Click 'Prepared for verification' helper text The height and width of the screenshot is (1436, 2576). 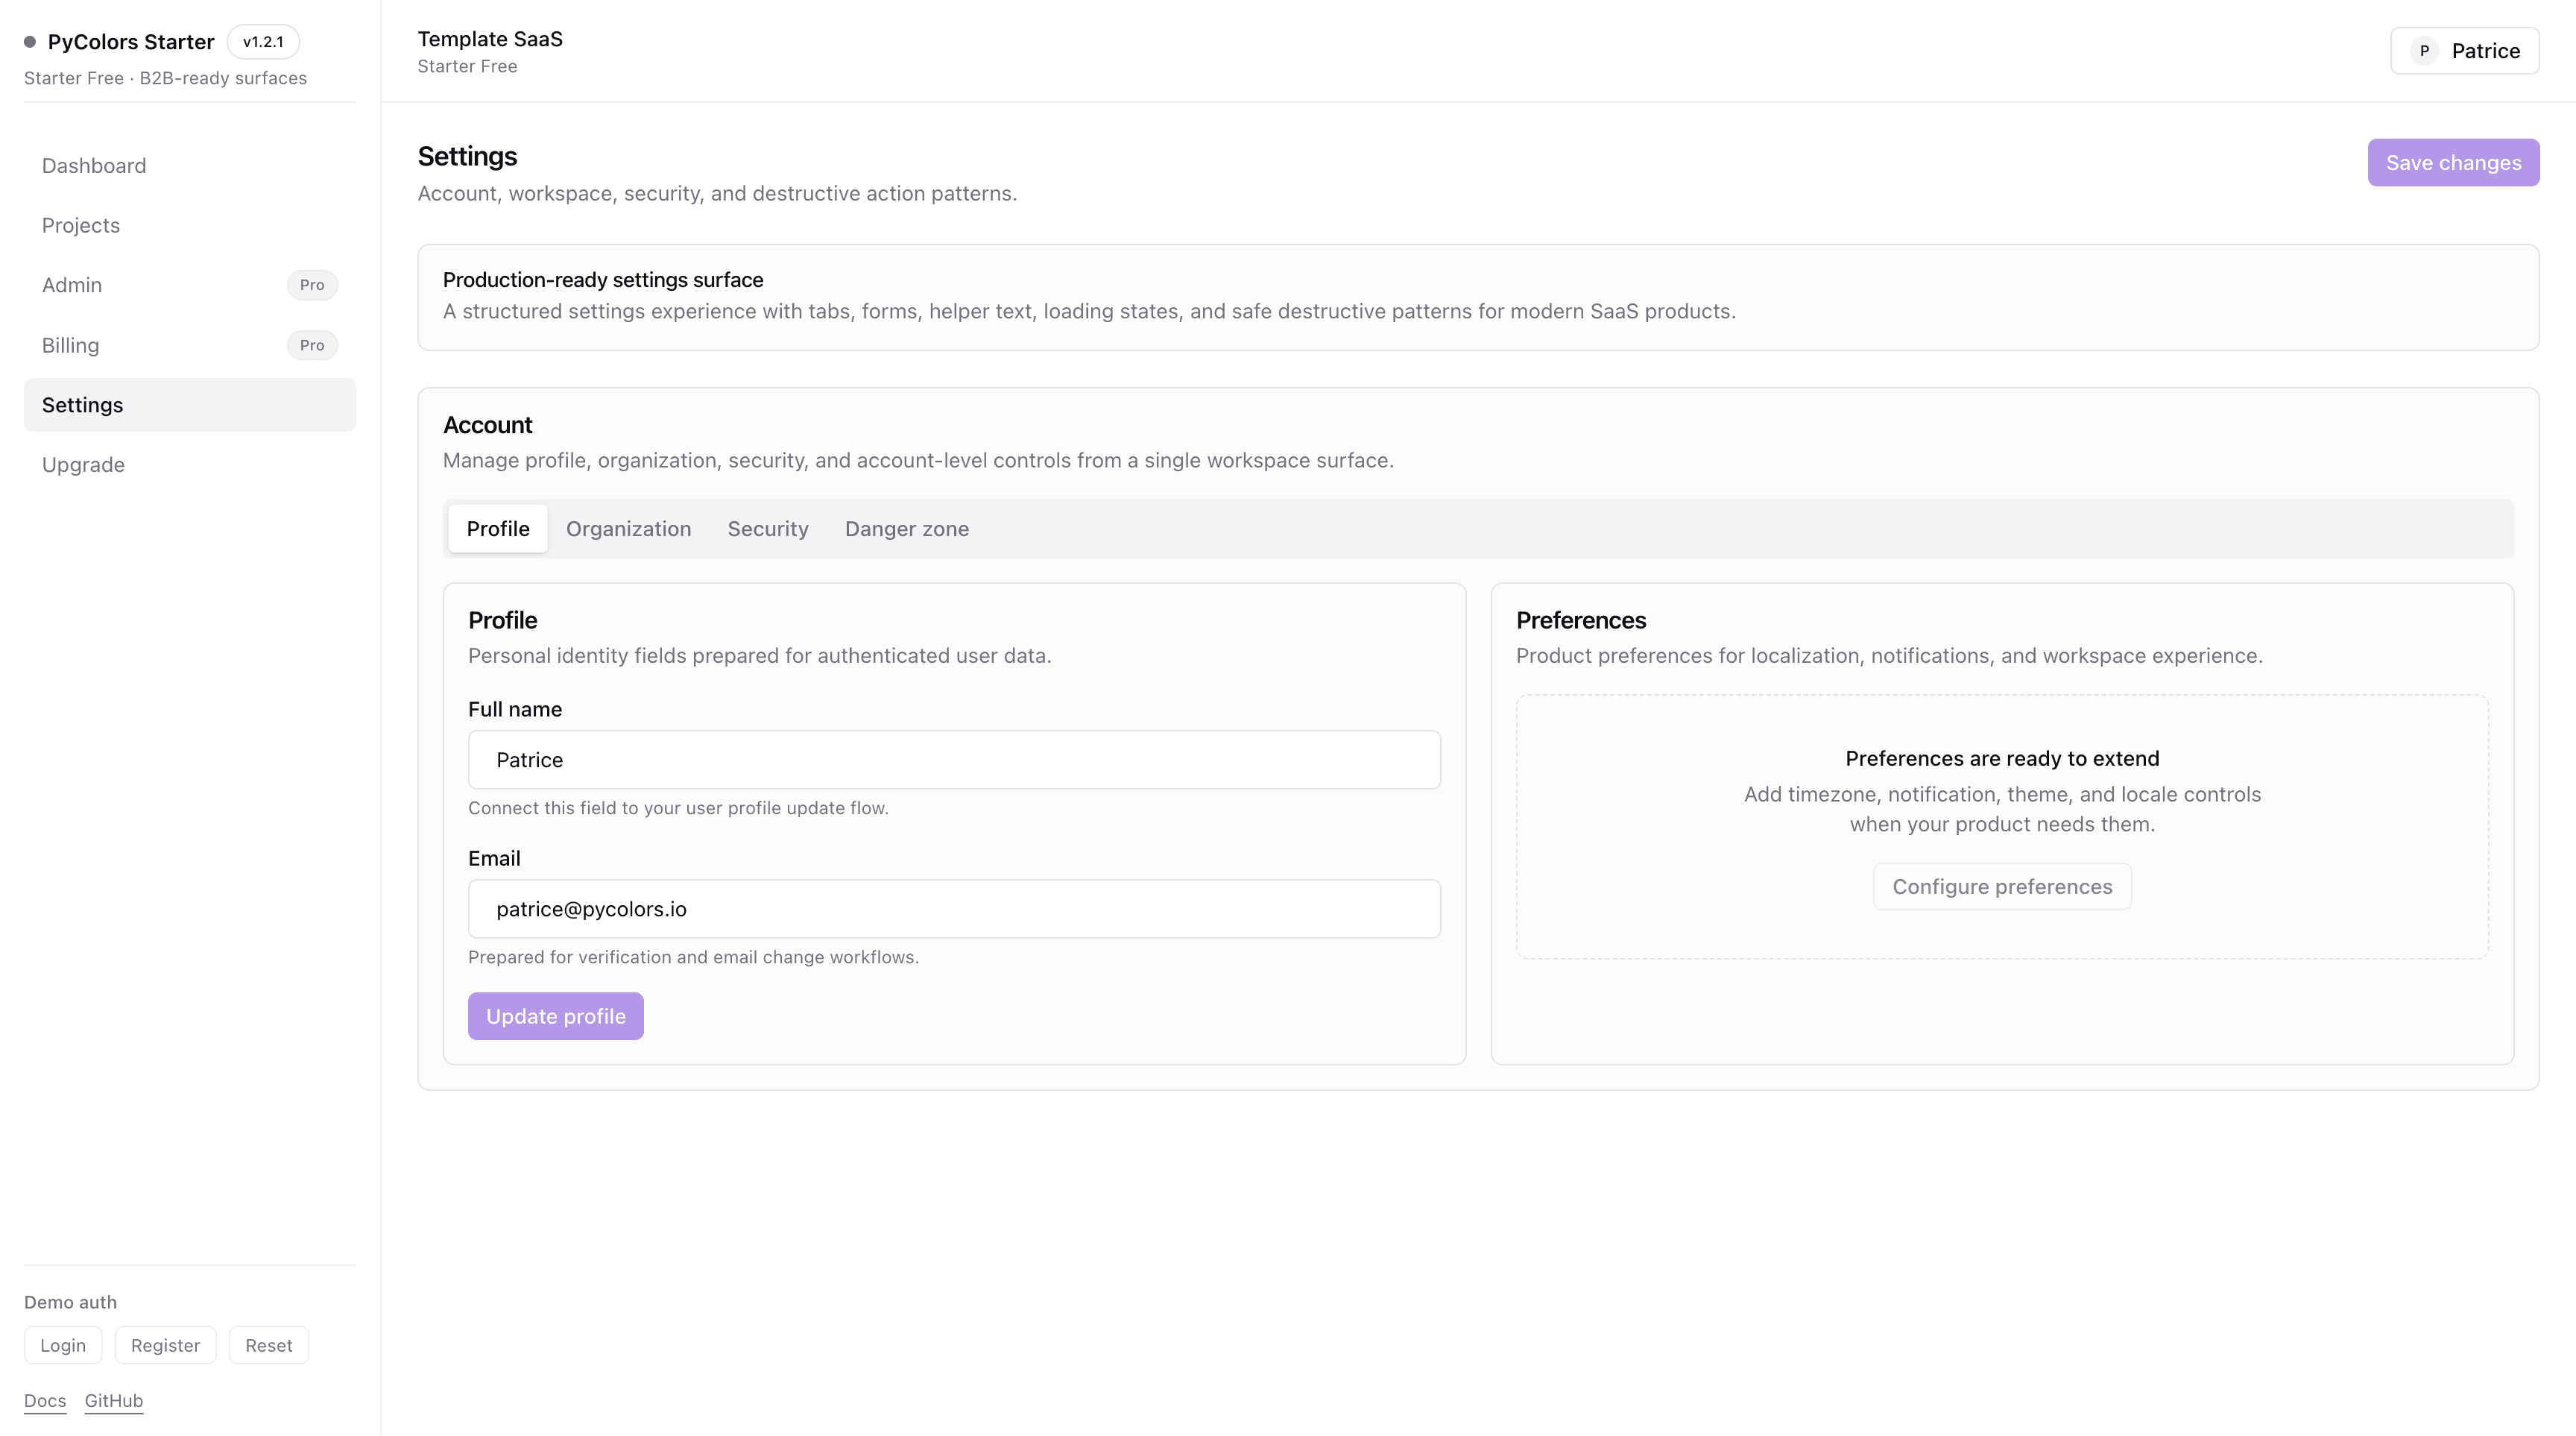pos(693,957)
